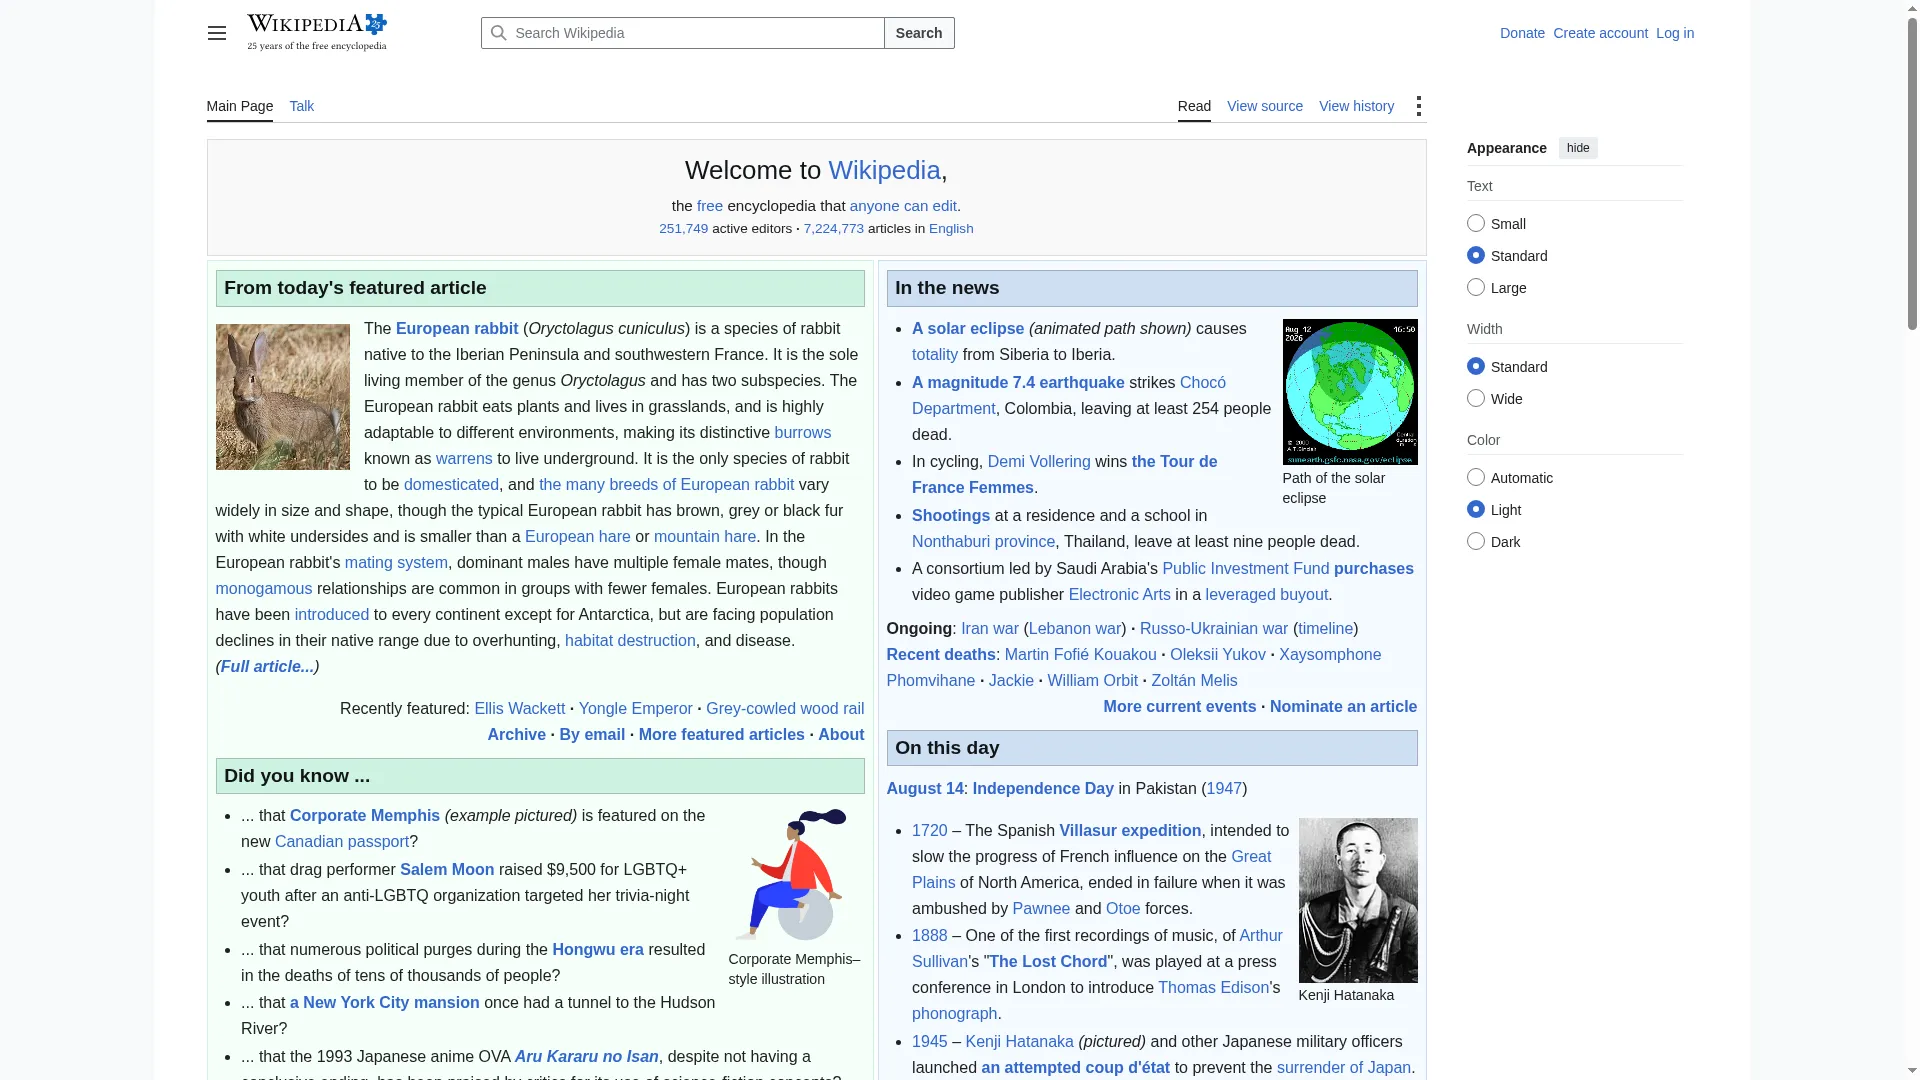Click the William Orbit link
1920x1080 pixels.
[x=1093, y=680]
